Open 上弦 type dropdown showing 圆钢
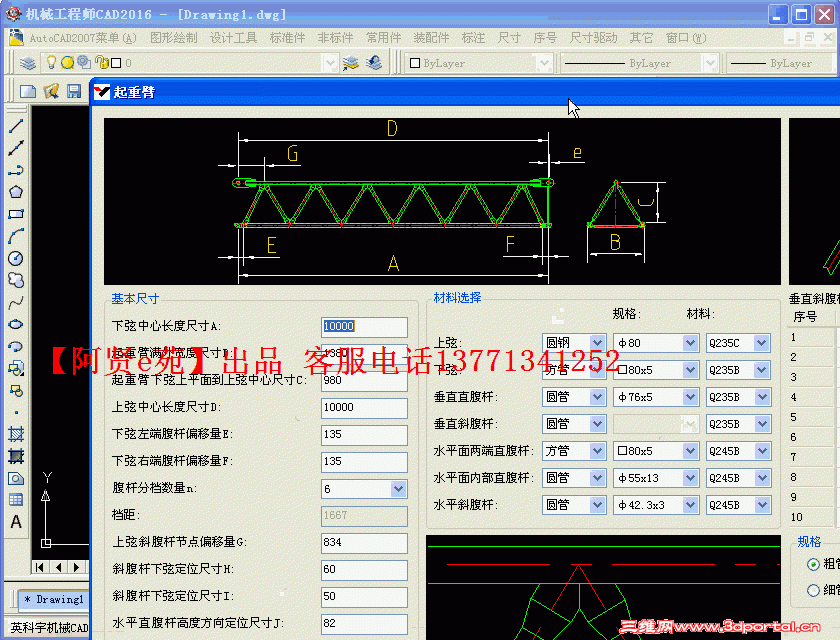840x640 pixels. (x=597, y=343)
